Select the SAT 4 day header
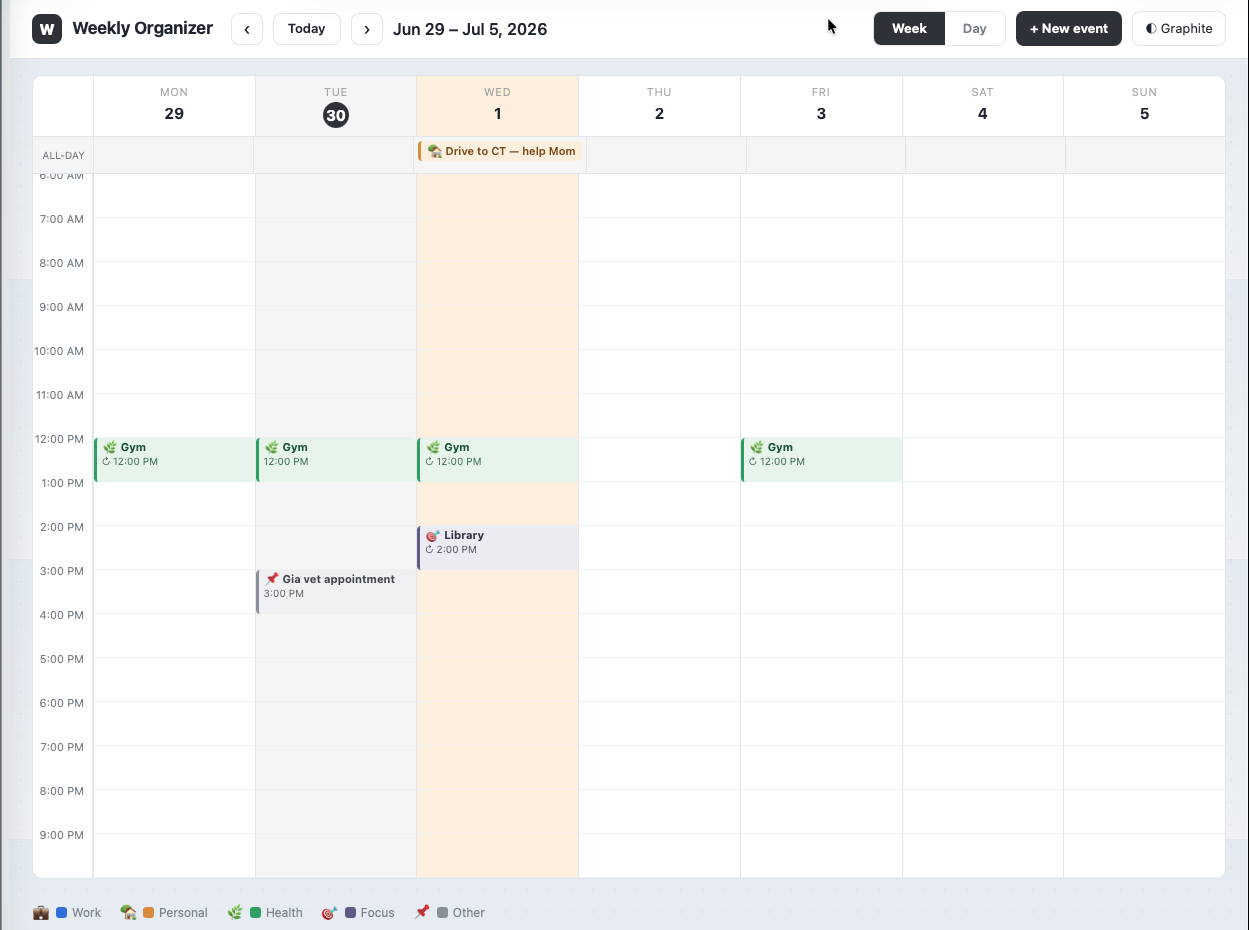The width and height of the screenshot is (1249, 930). (x=983, y=105)
